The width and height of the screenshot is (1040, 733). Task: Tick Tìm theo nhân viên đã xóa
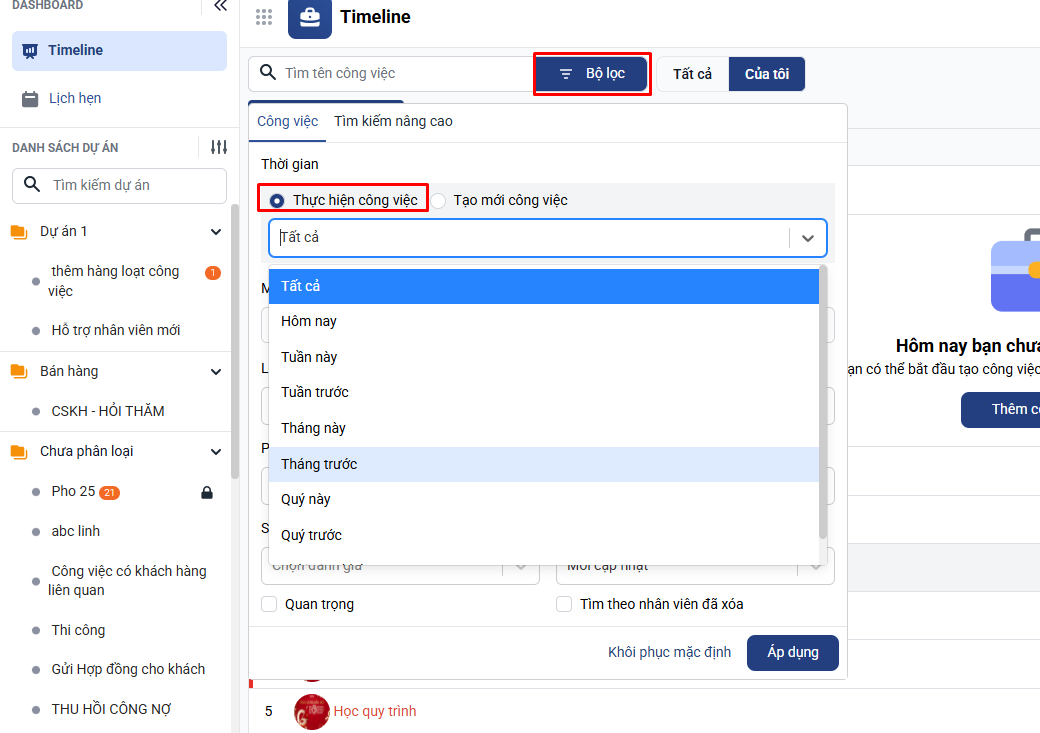[564, 604]
